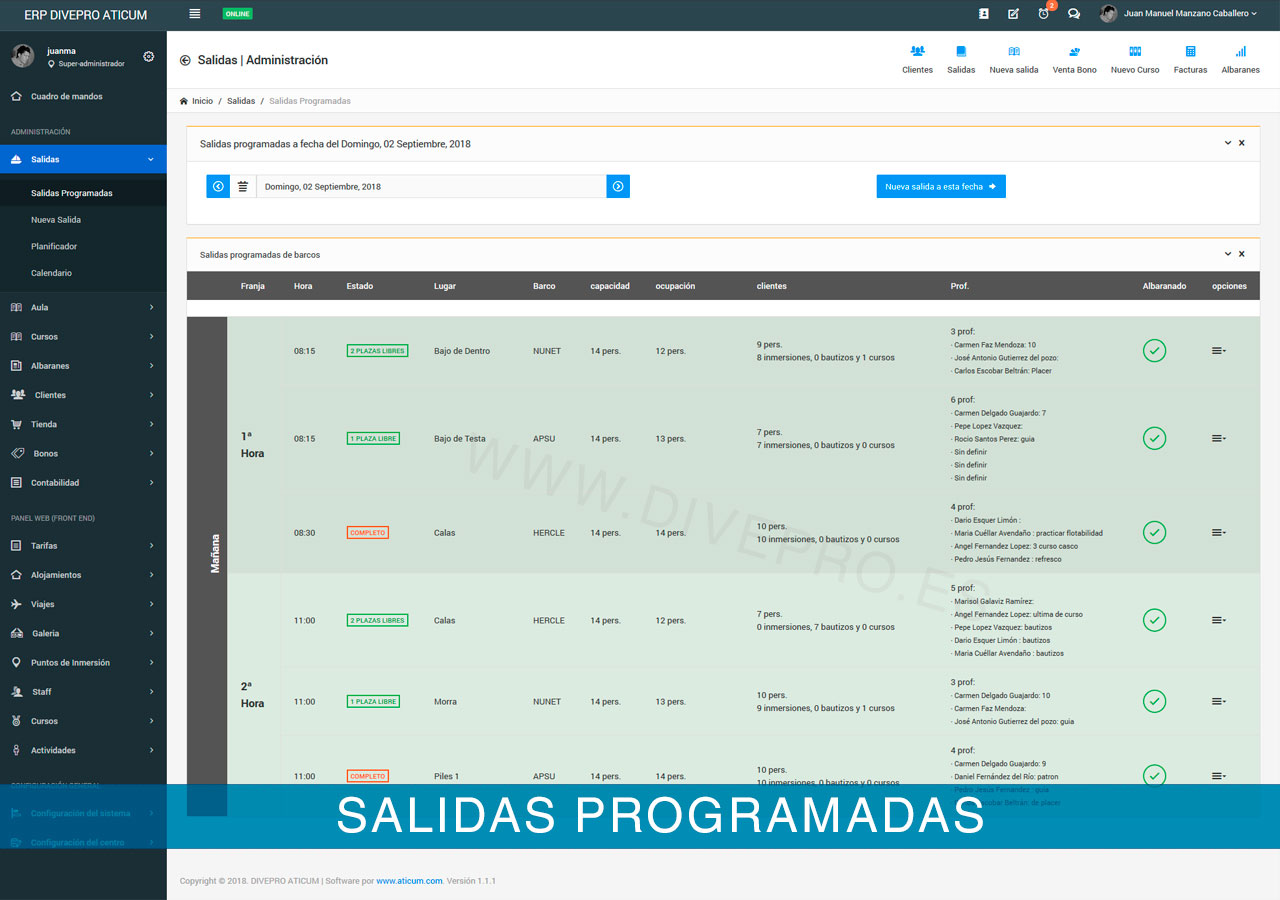This screenshot has width=1280, height=900.
Task: Go to previous date arrow button
Action: point(218,186)
